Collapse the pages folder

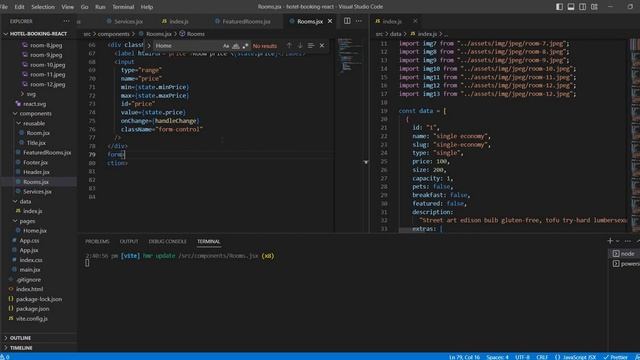point(27,221)
